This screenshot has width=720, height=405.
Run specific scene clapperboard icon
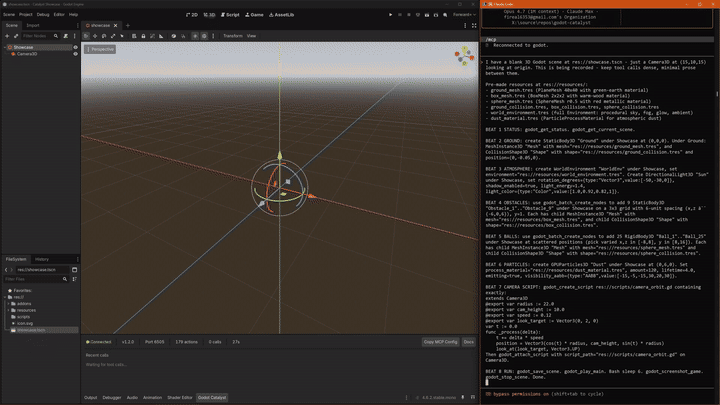click(x=436, y=15)
